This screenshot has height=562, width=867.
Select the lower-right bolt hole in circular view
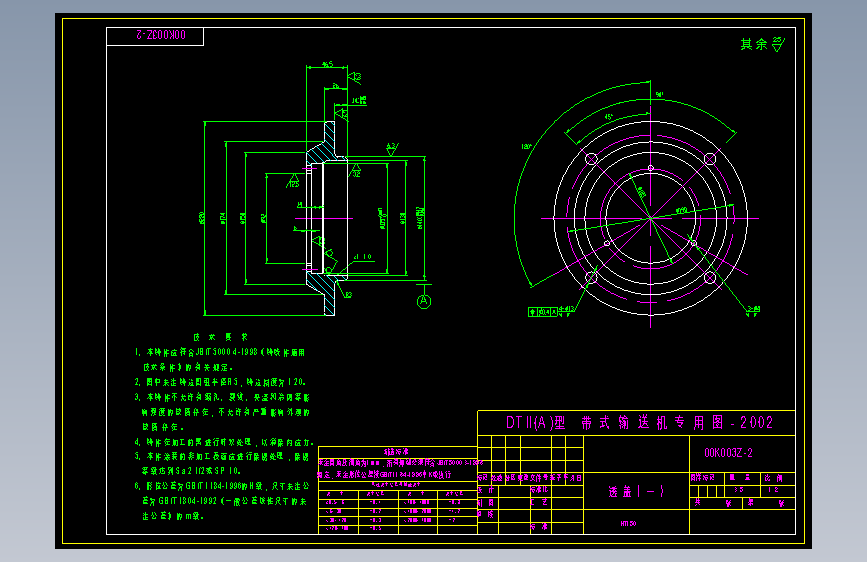(x=710, y=278)
